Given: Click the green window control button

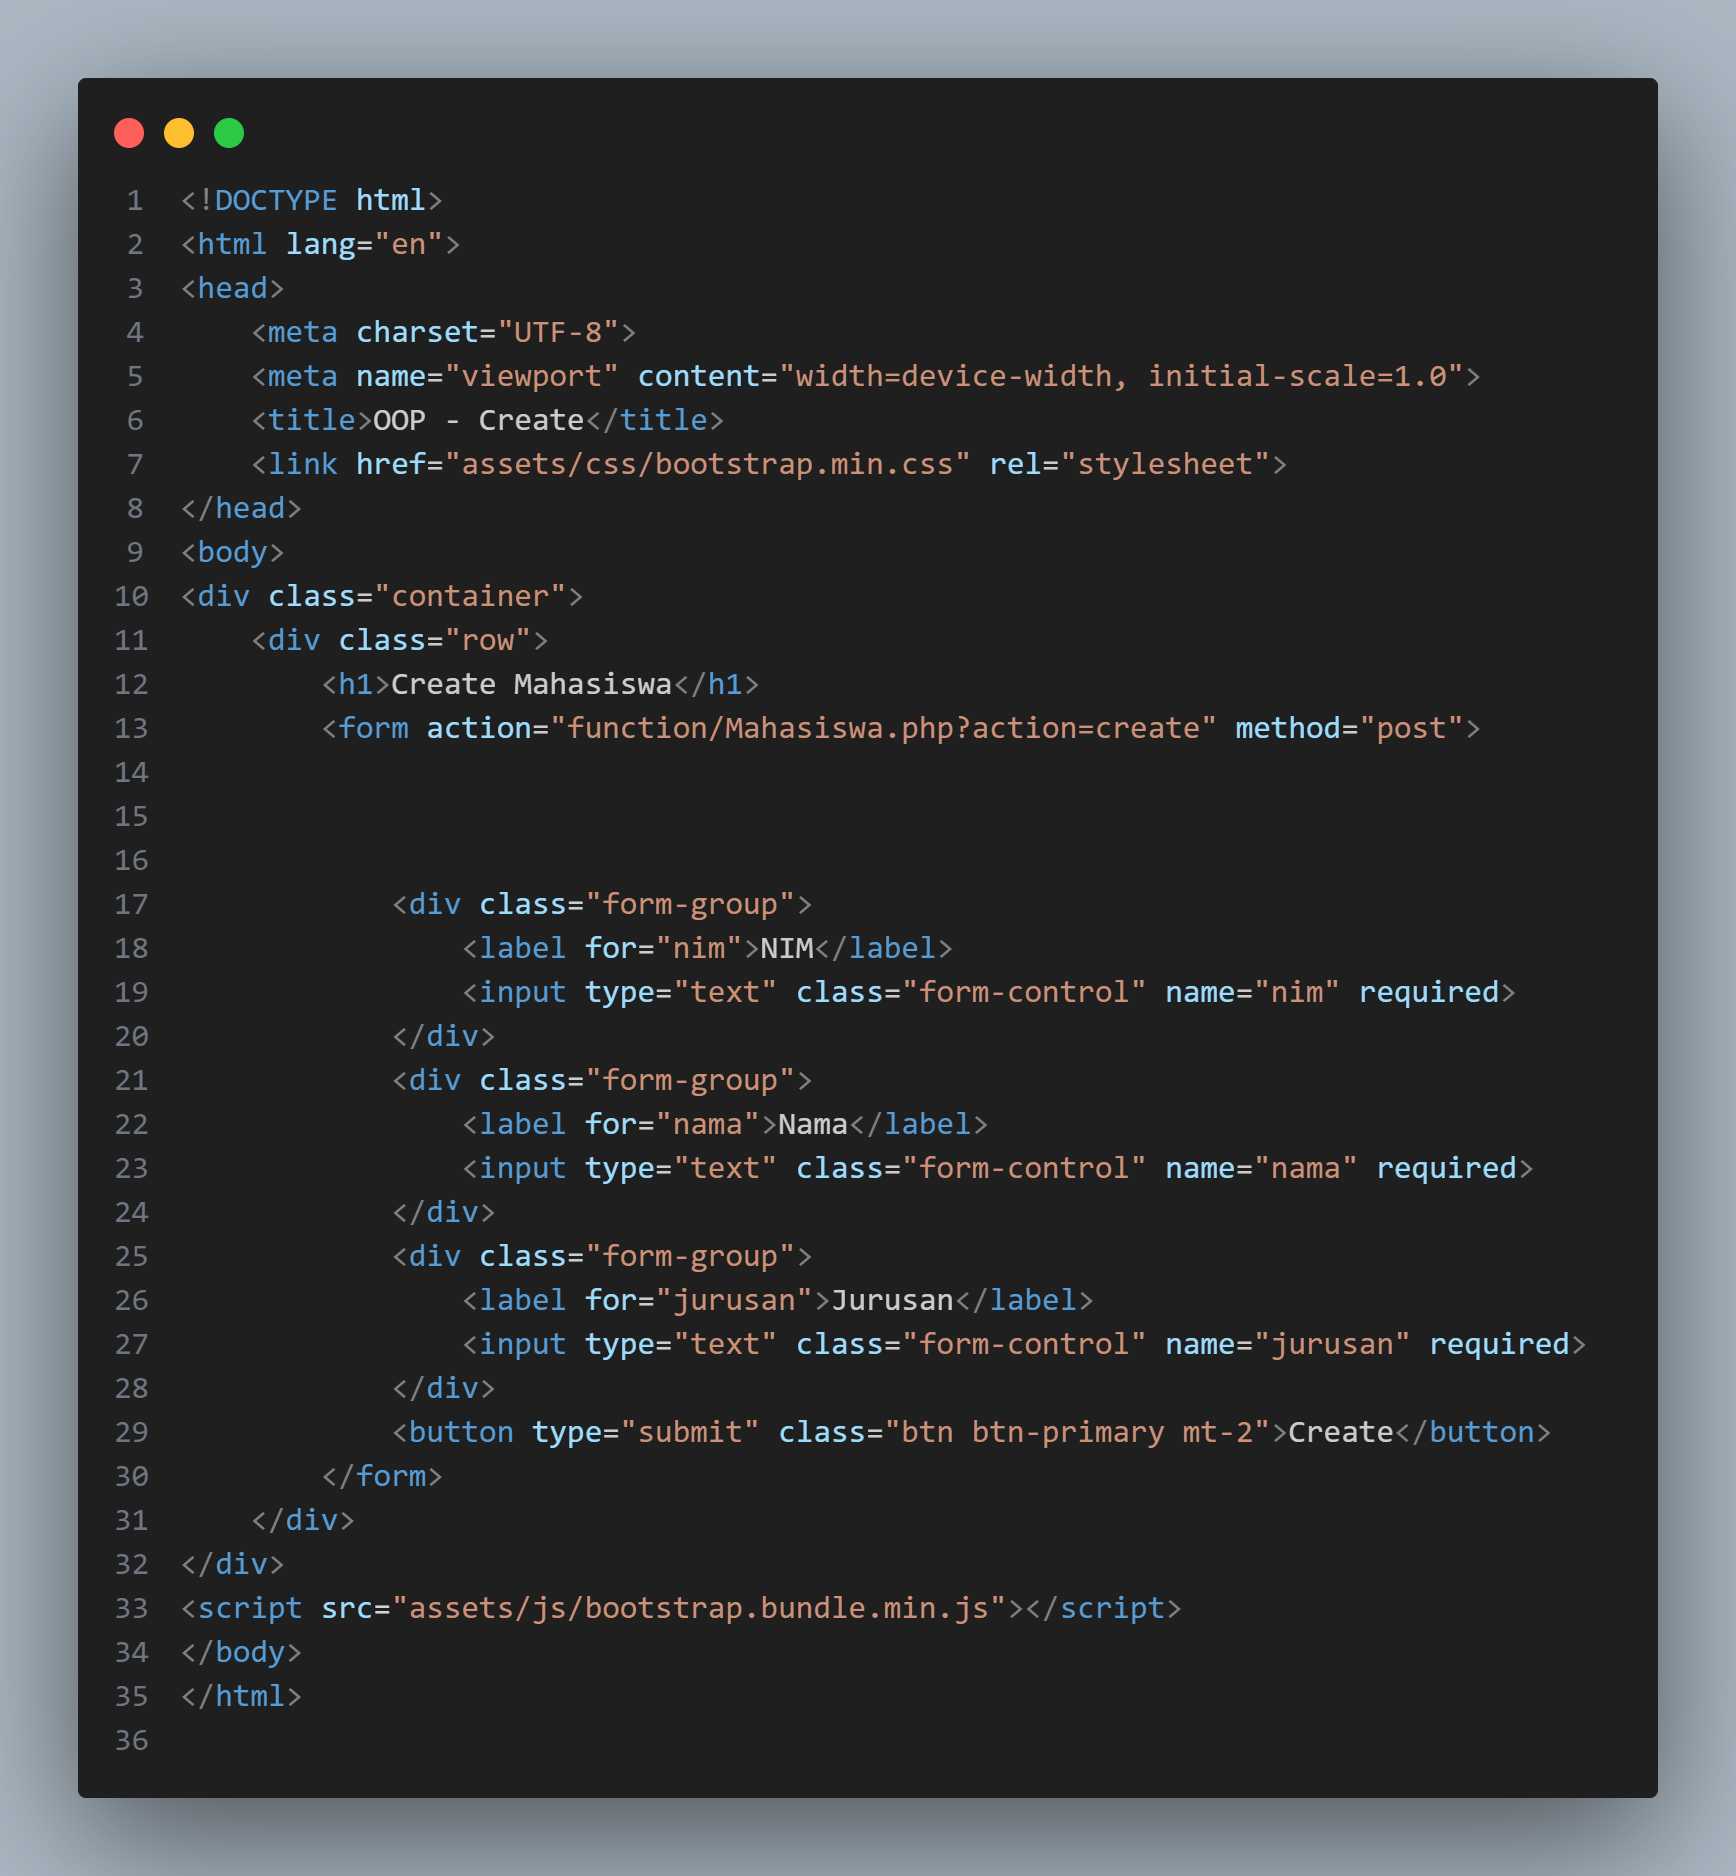Looking at the screenshot, I should click(x=228, y=131).
